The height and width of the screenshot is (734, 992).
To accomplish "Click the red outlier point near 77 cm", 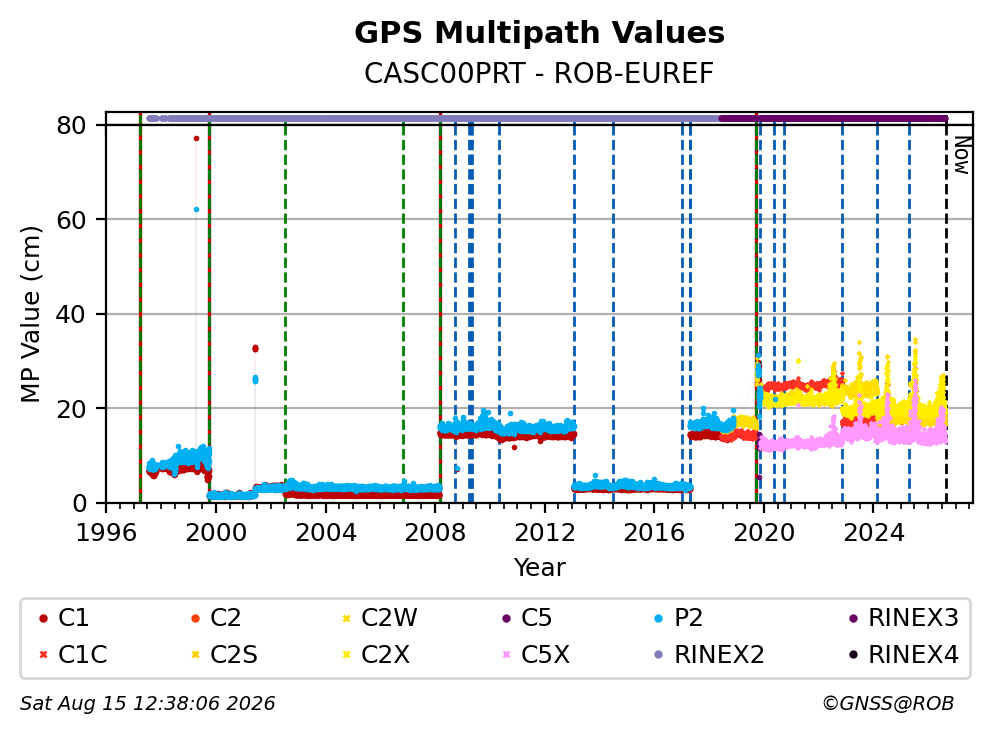I will pyautogui.click(x=196, y=139).
